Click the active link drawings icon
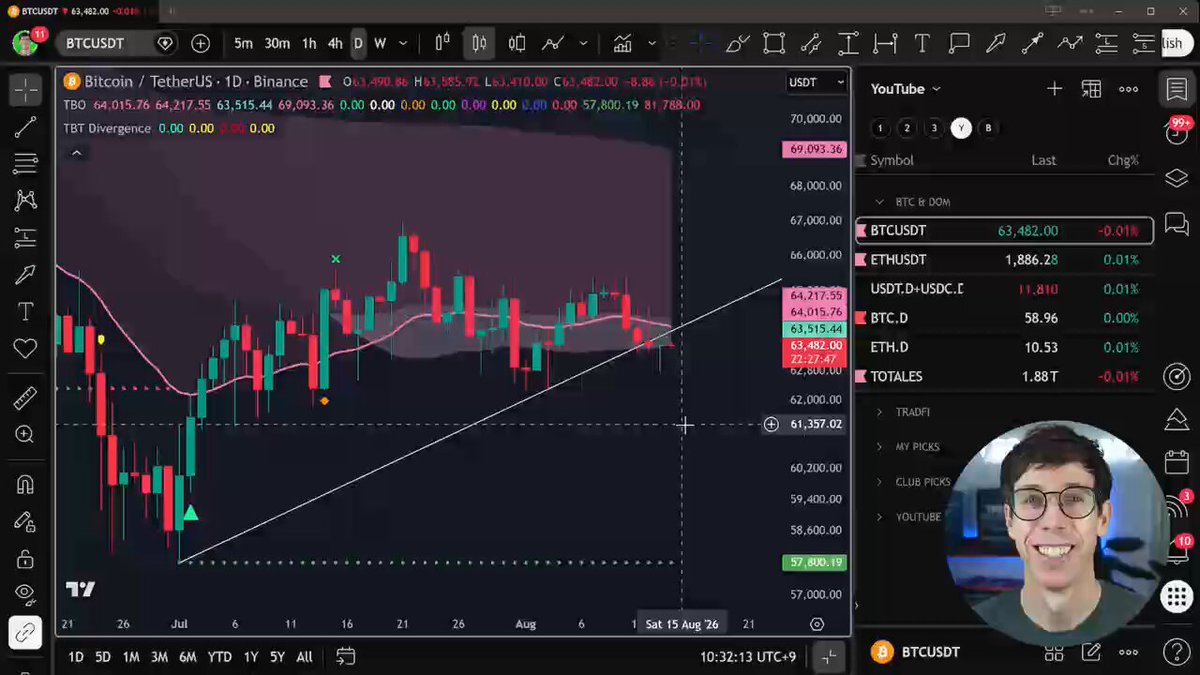Screen dimensions: 1200x675 click(25, 632)
